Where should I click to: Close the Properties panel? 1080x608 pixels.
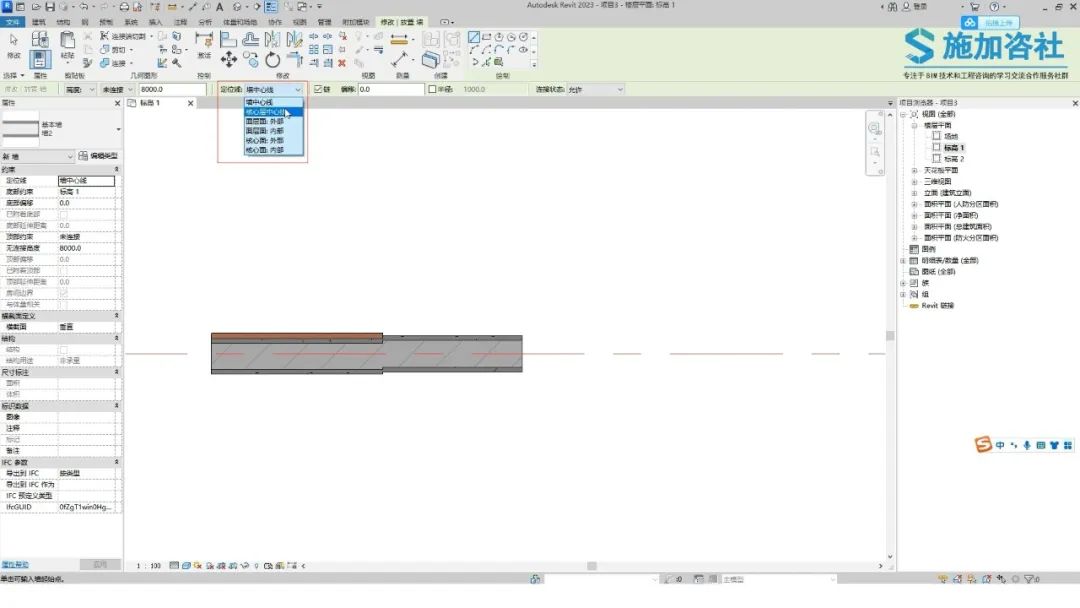(117, 103)
